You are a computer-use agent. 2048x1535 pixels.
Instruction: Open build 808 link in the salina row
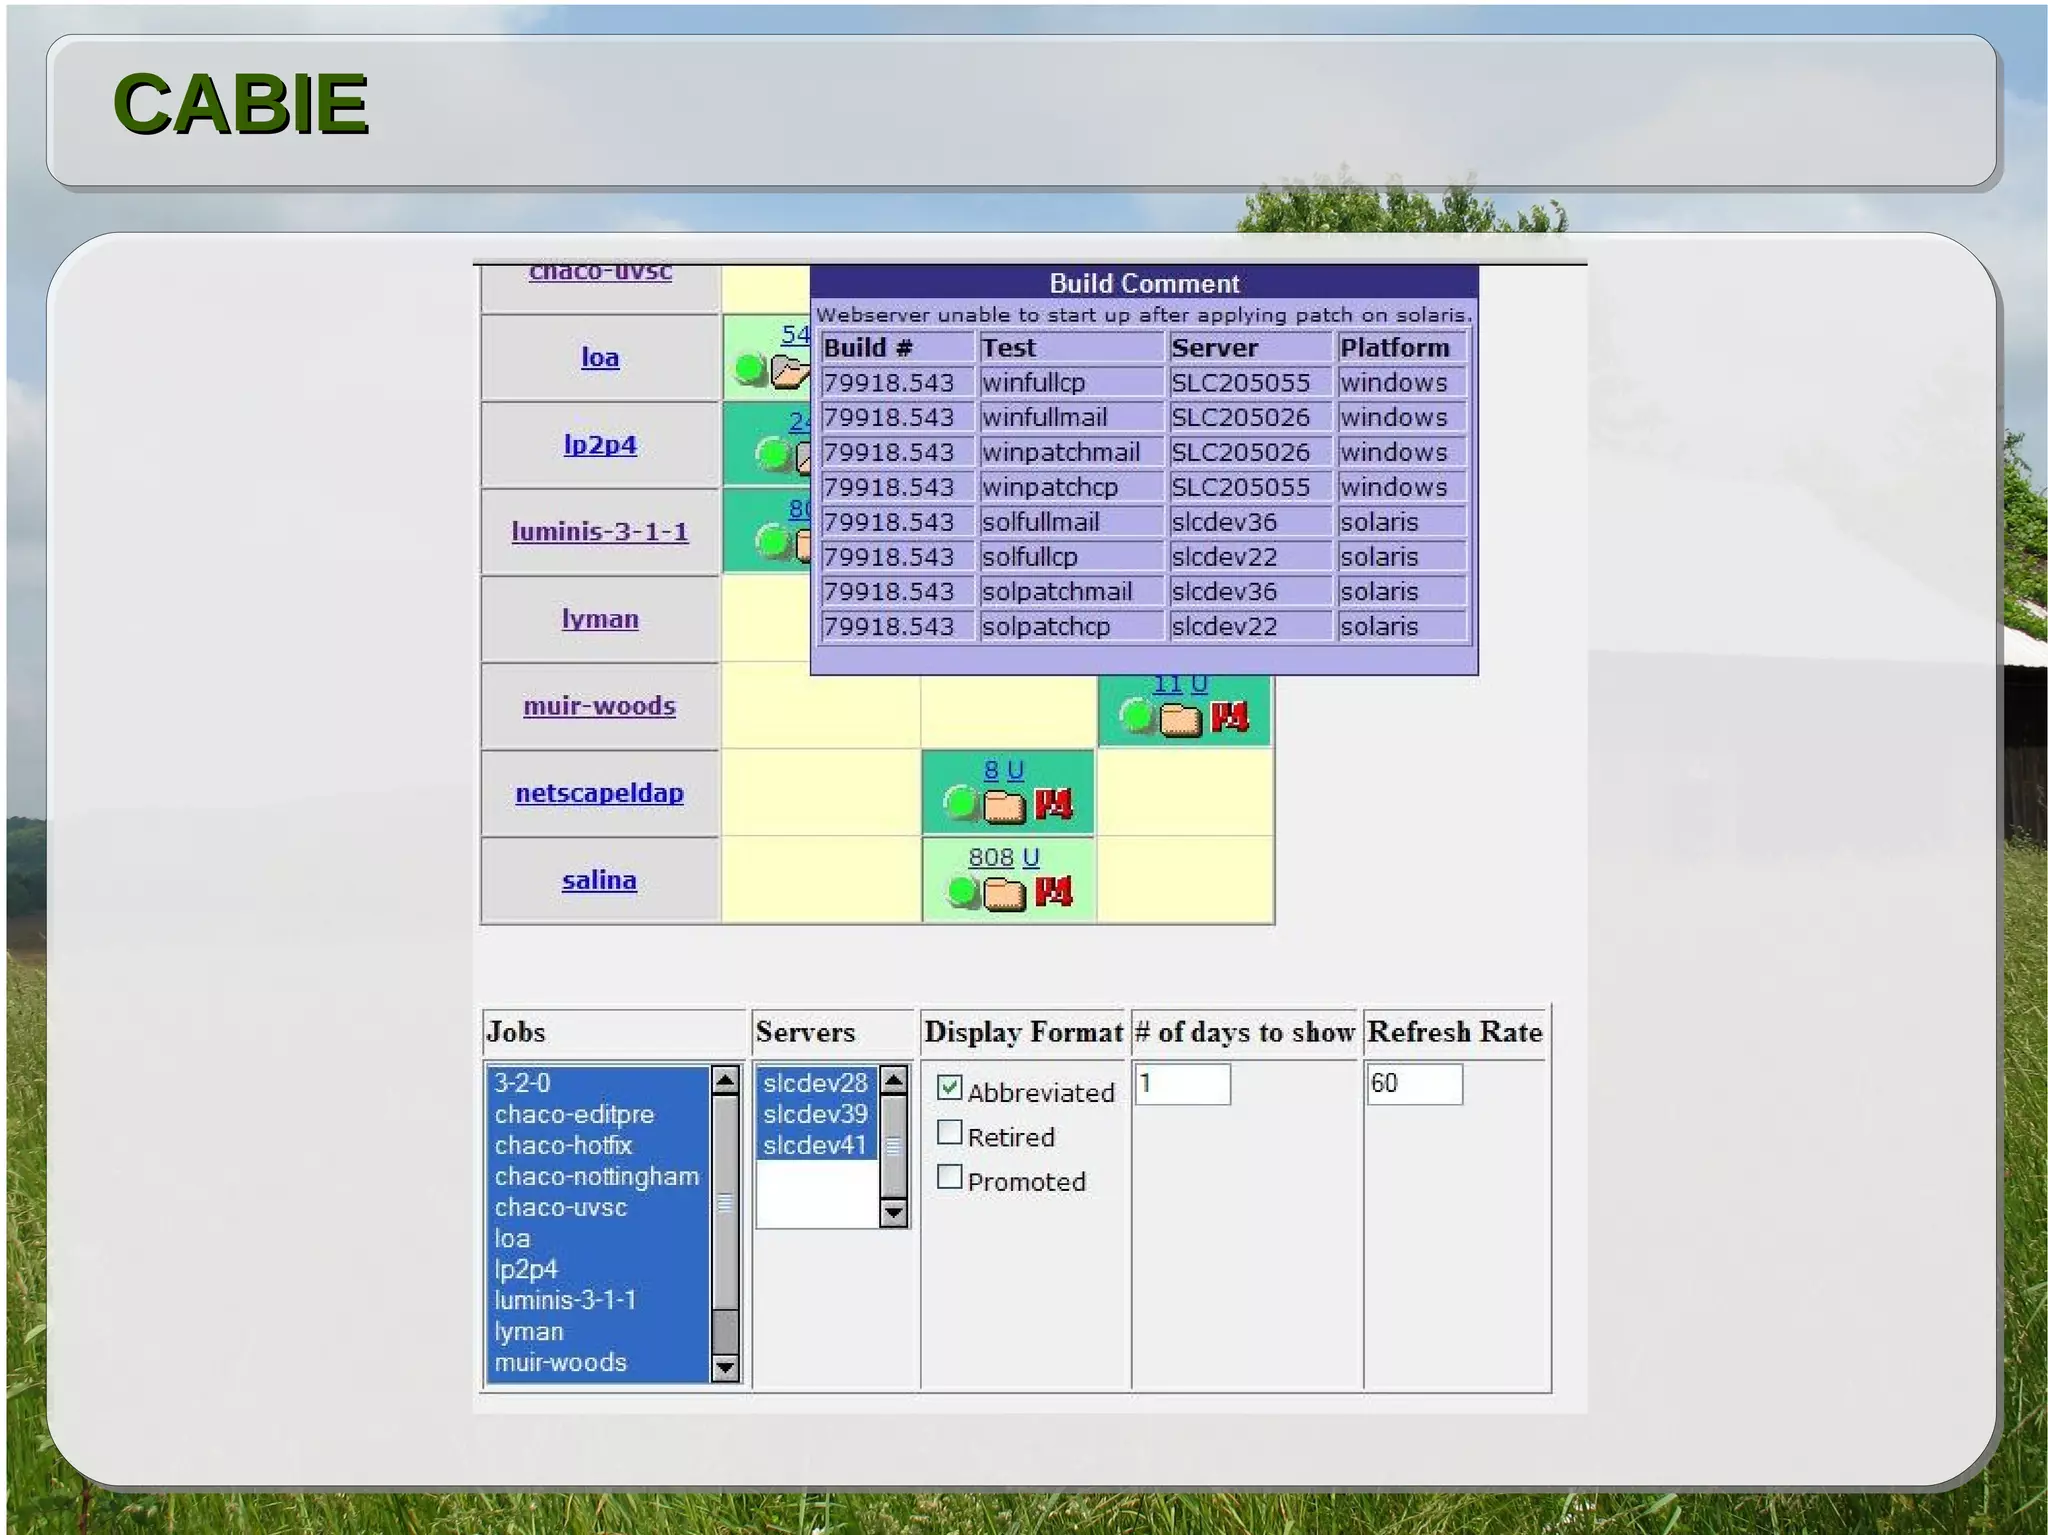[990, 857]
